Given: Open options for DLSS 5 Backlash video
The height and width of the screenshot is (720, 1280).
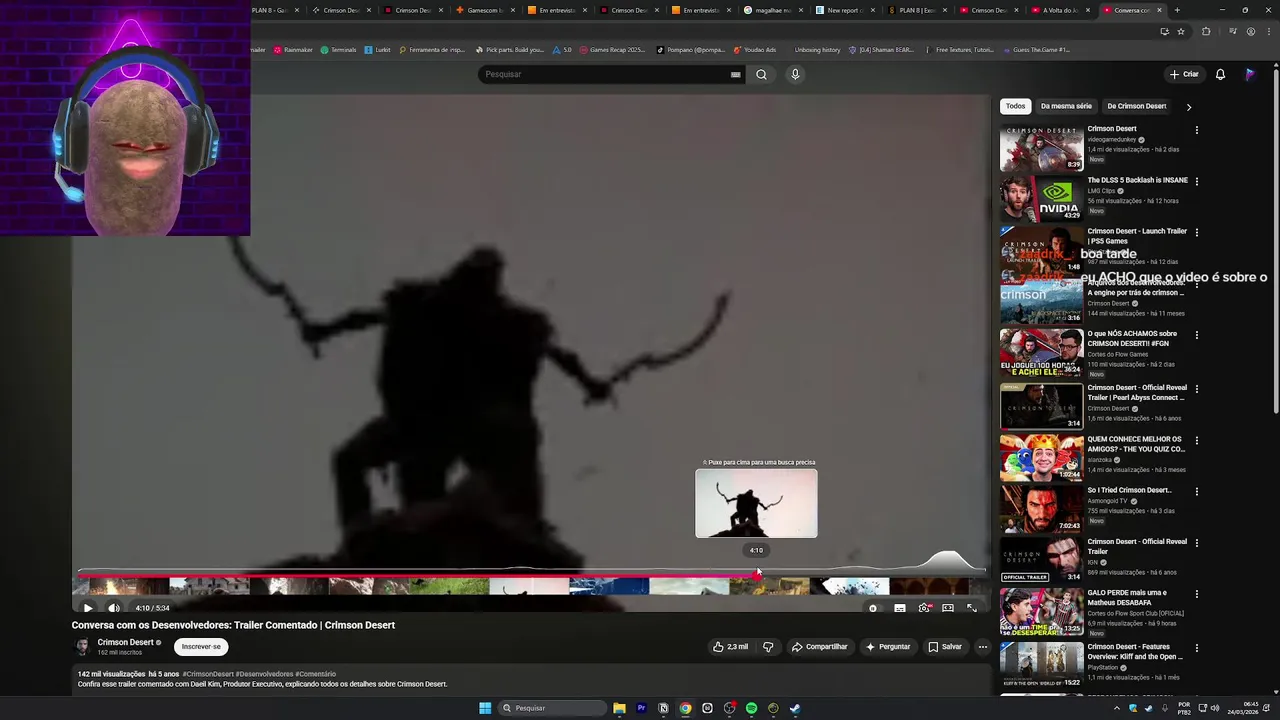Looking at the screenshot, I should point(1196,181).
